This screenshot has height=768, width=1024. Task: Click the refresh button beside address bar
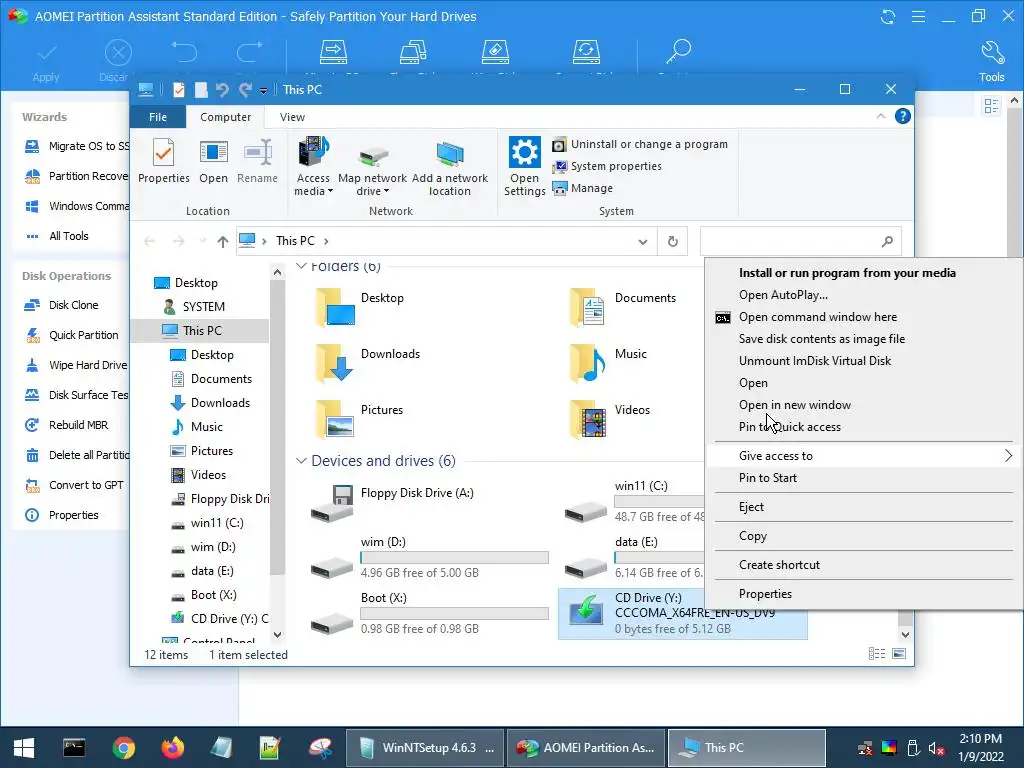[673, 242]
